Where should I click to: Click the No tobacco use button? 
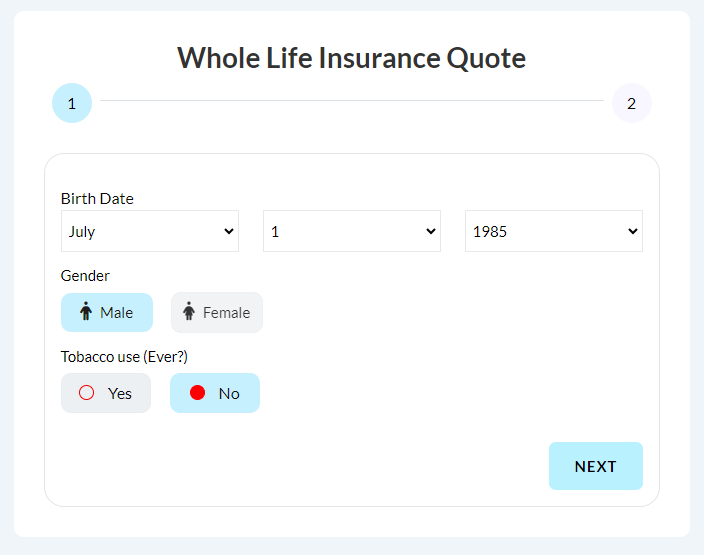(215, 393)
